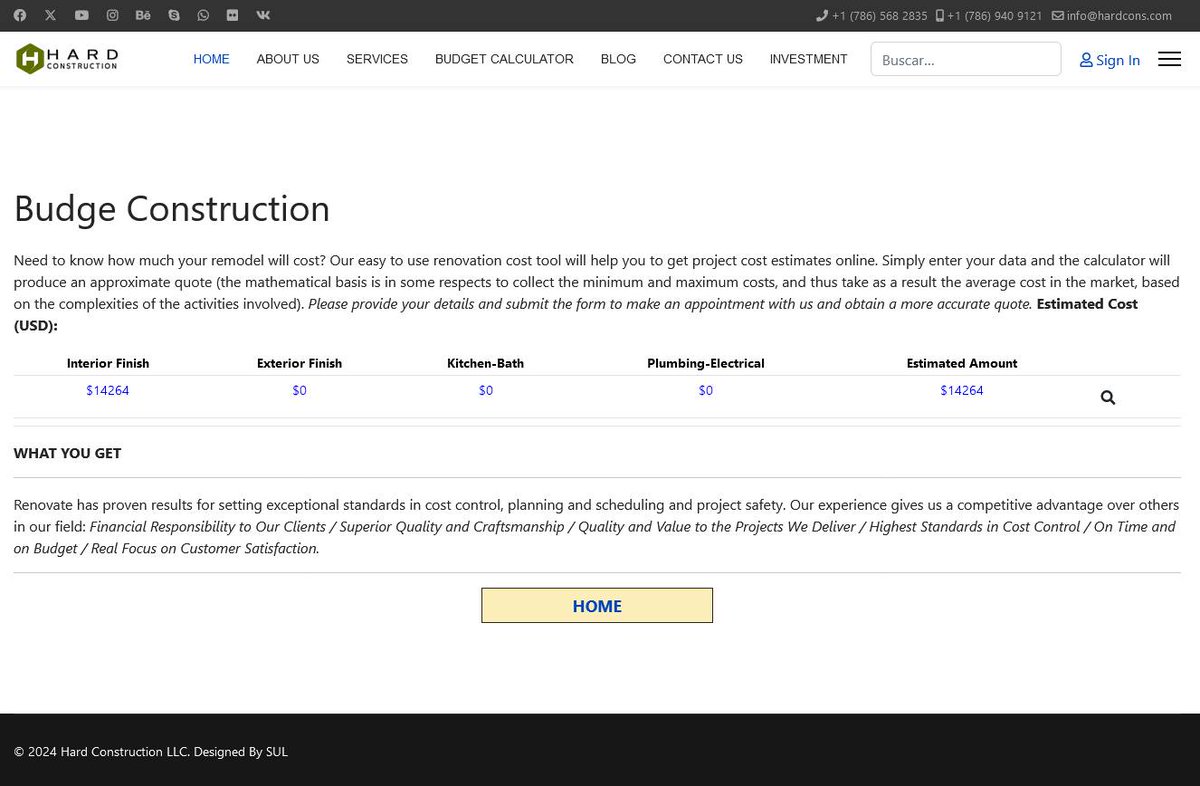
Task: Focus the Buscar search field
Action: pos(966,59)
